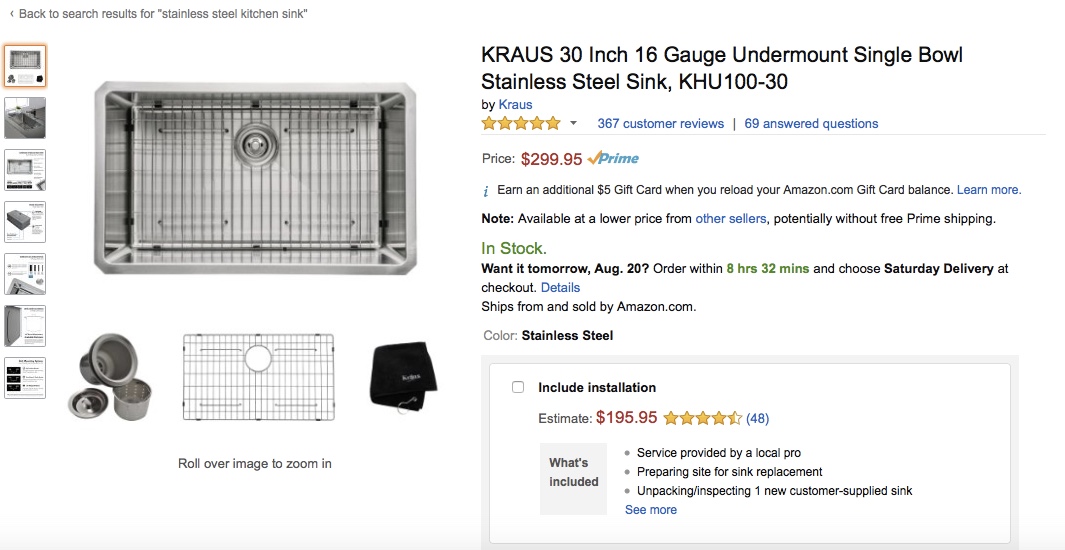Click the blue info icon beside gift card offer
This screenshot has height=550, width=1065.
(x=486, y=190)
